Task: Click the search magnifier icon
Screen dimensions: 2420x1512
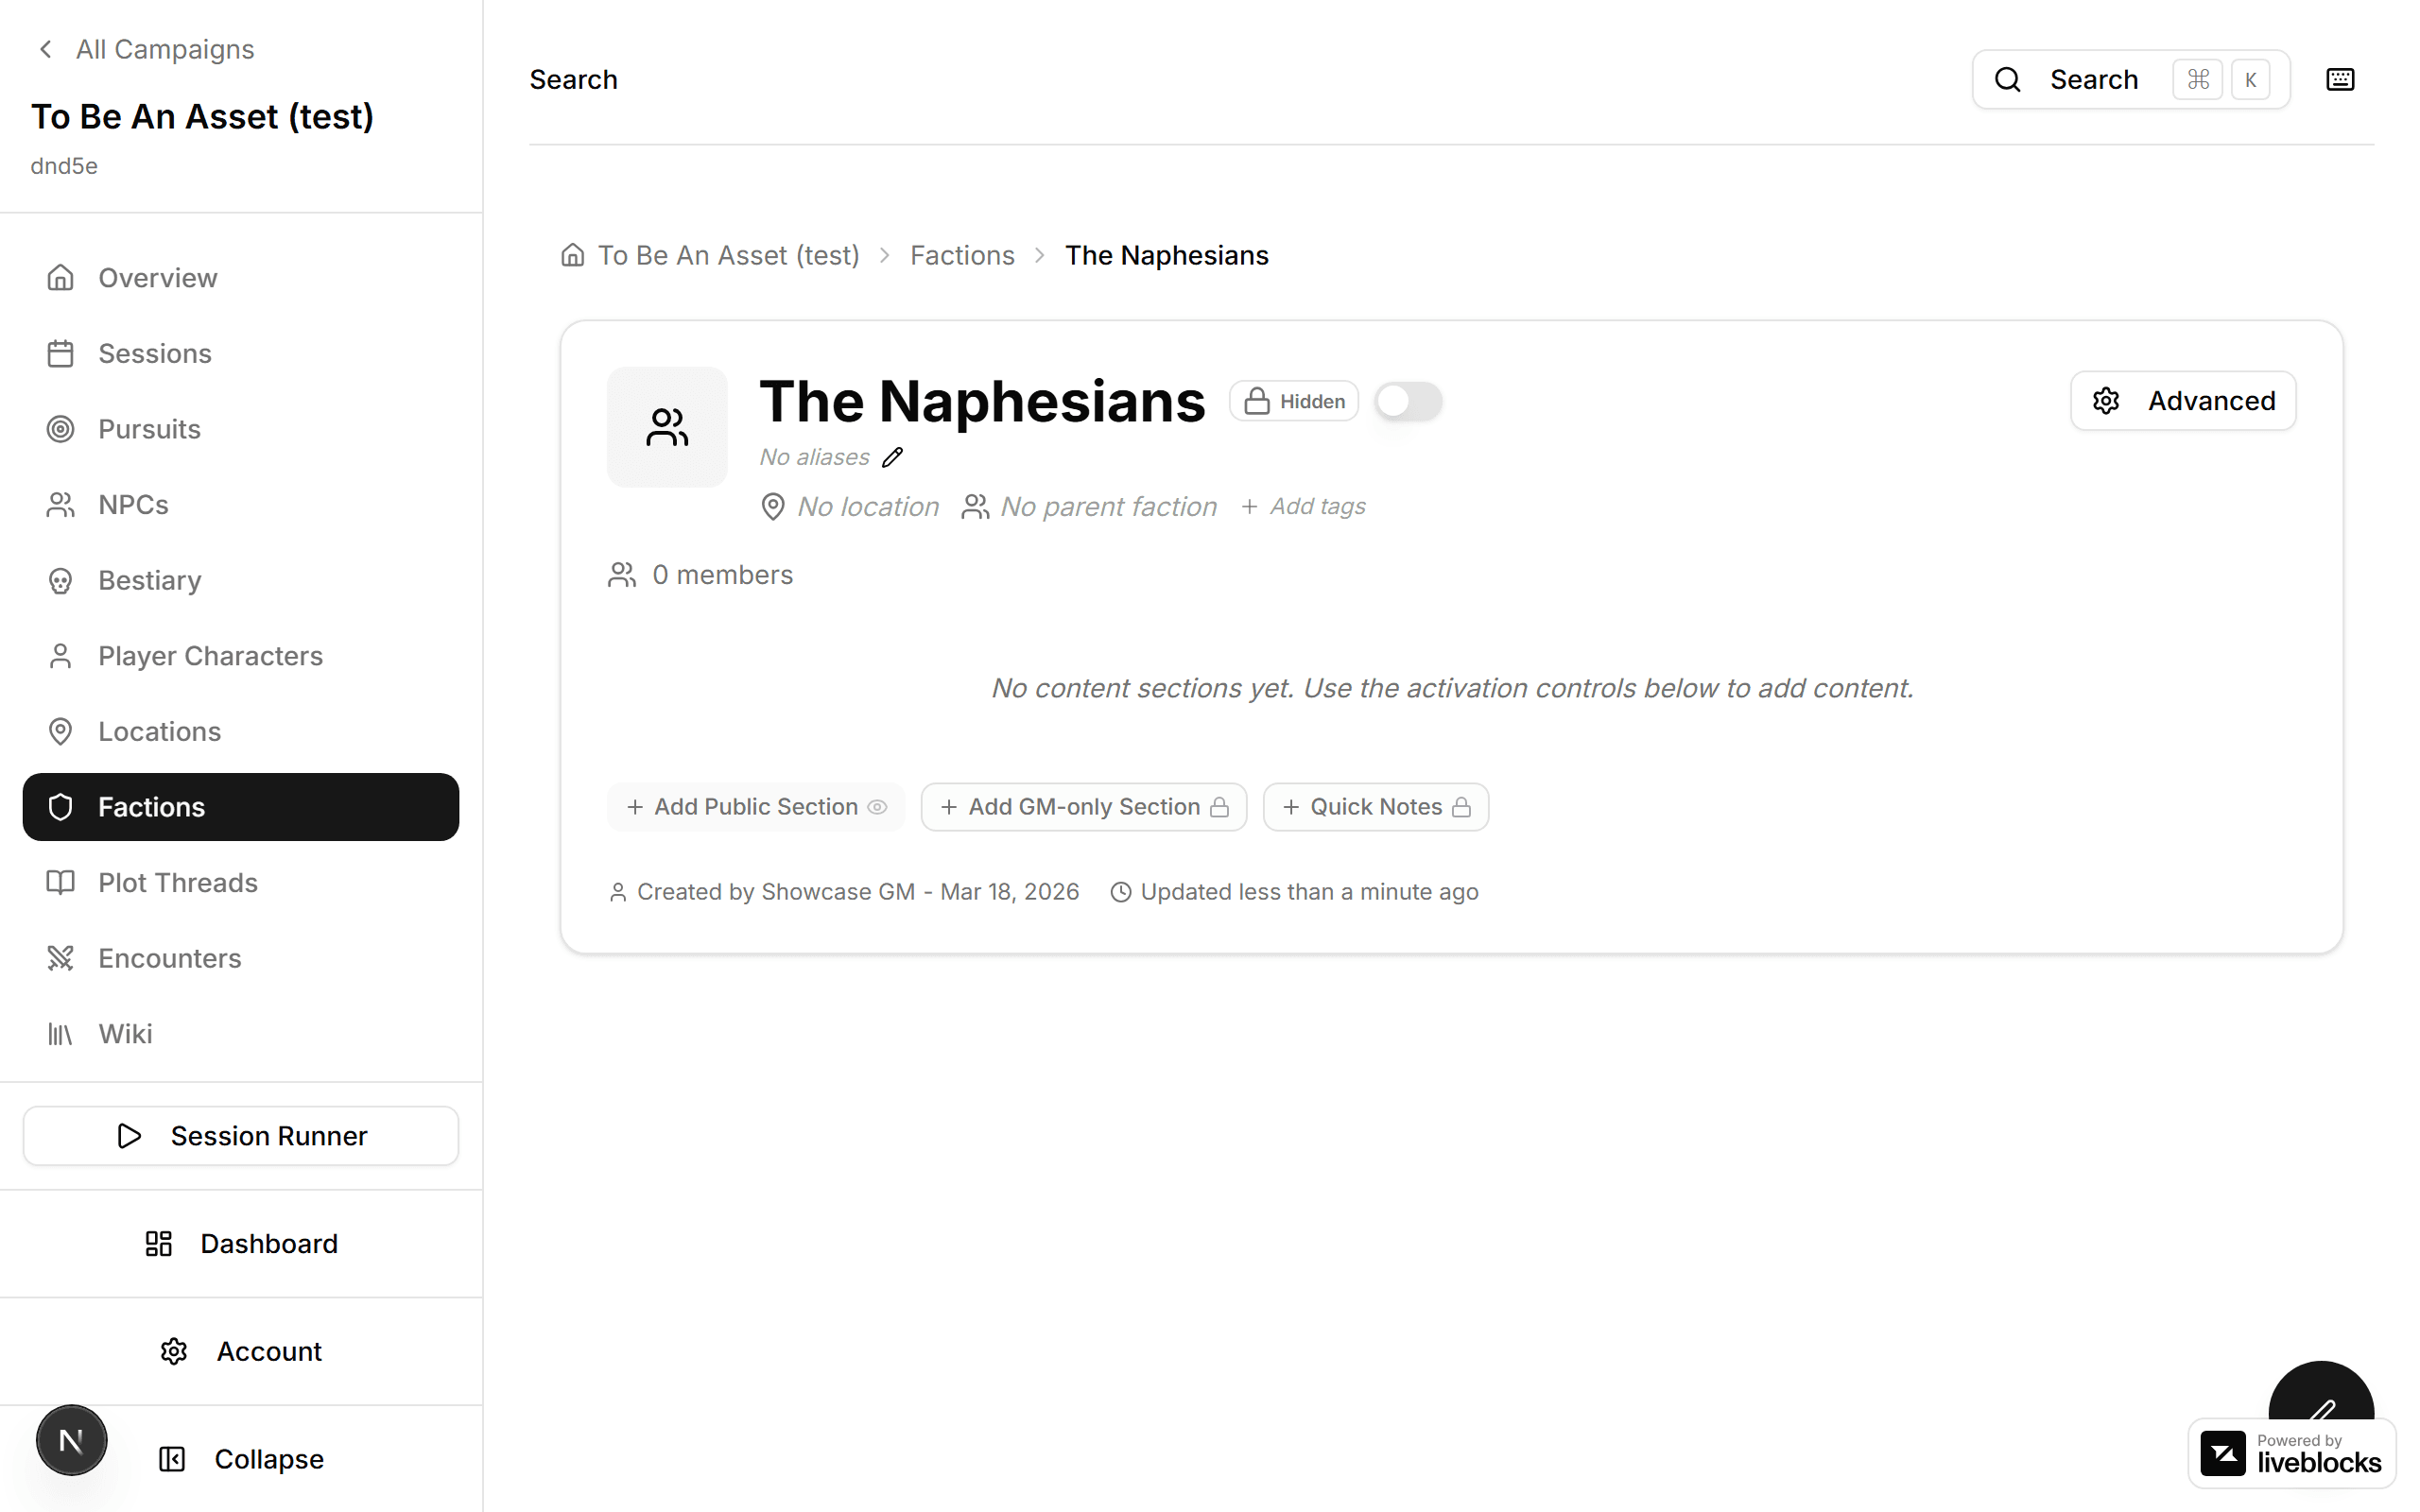Action: [2008, 79]
